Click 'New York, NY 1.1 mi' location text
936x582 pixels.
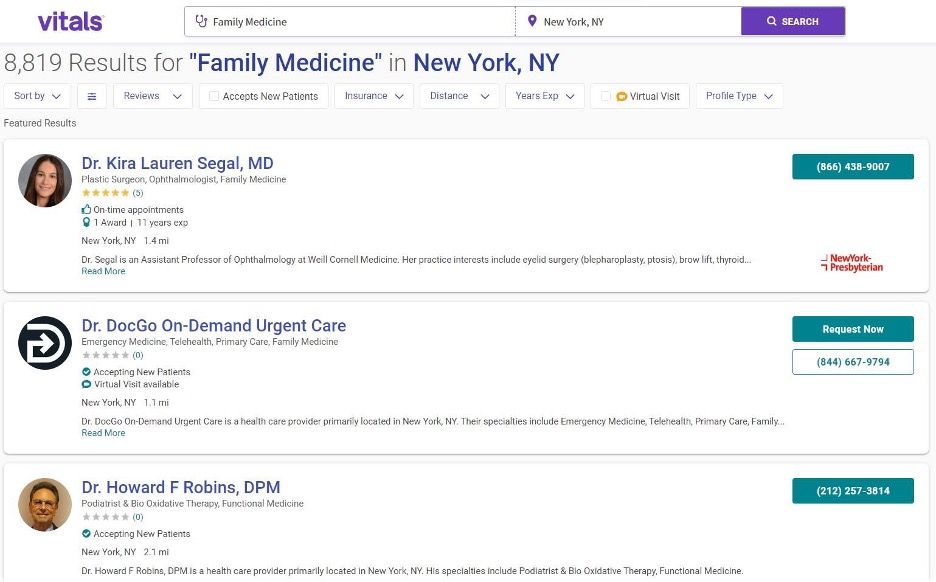click(125, 402)
